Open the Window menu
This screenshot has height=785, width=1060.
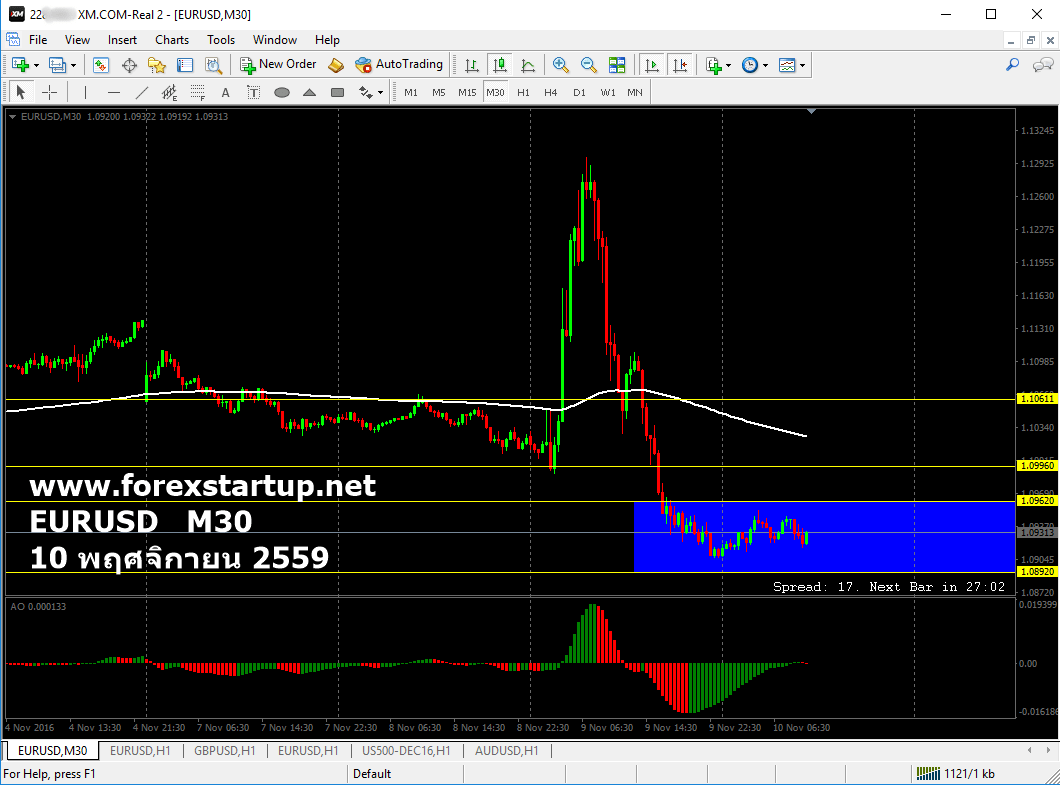tap(274, 40)
